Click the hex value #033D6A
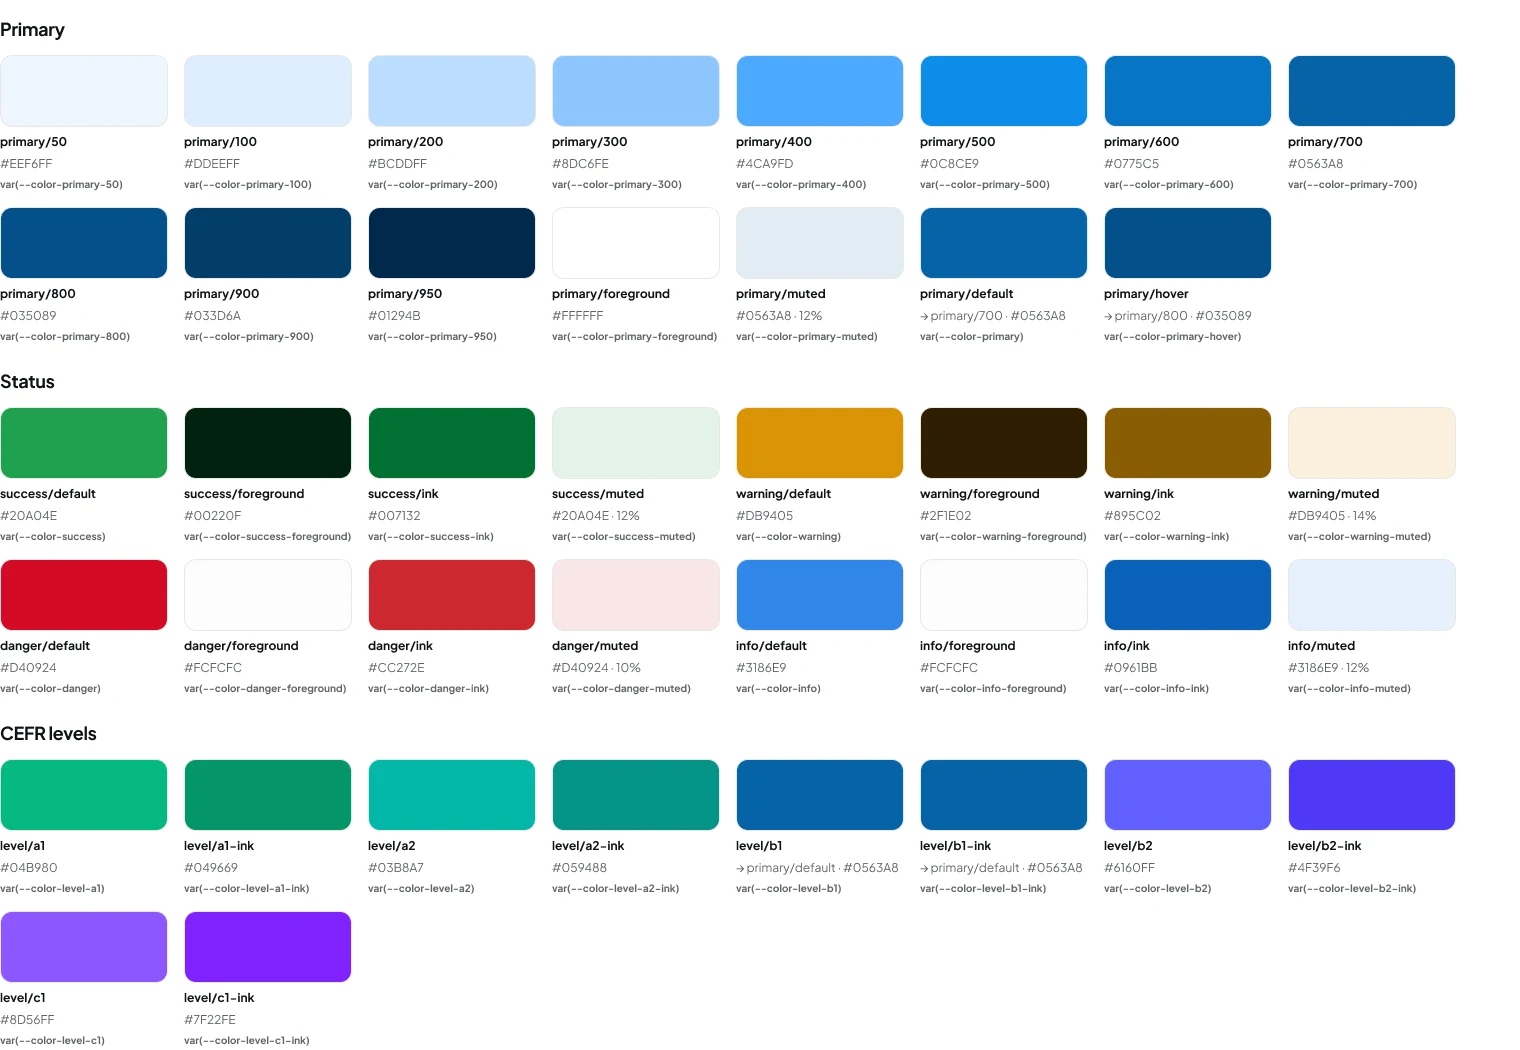This screenshot has width=1520, height=1050. 212,316
